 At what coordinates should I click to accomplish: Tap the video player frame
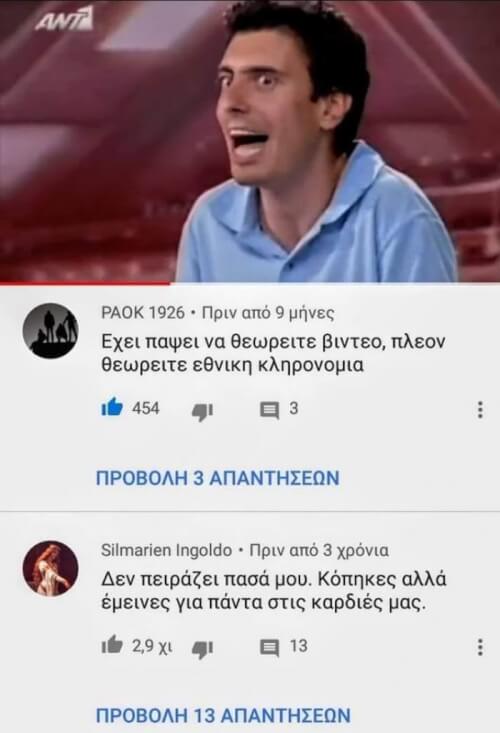pyautogui.click(x=250, y=140)
